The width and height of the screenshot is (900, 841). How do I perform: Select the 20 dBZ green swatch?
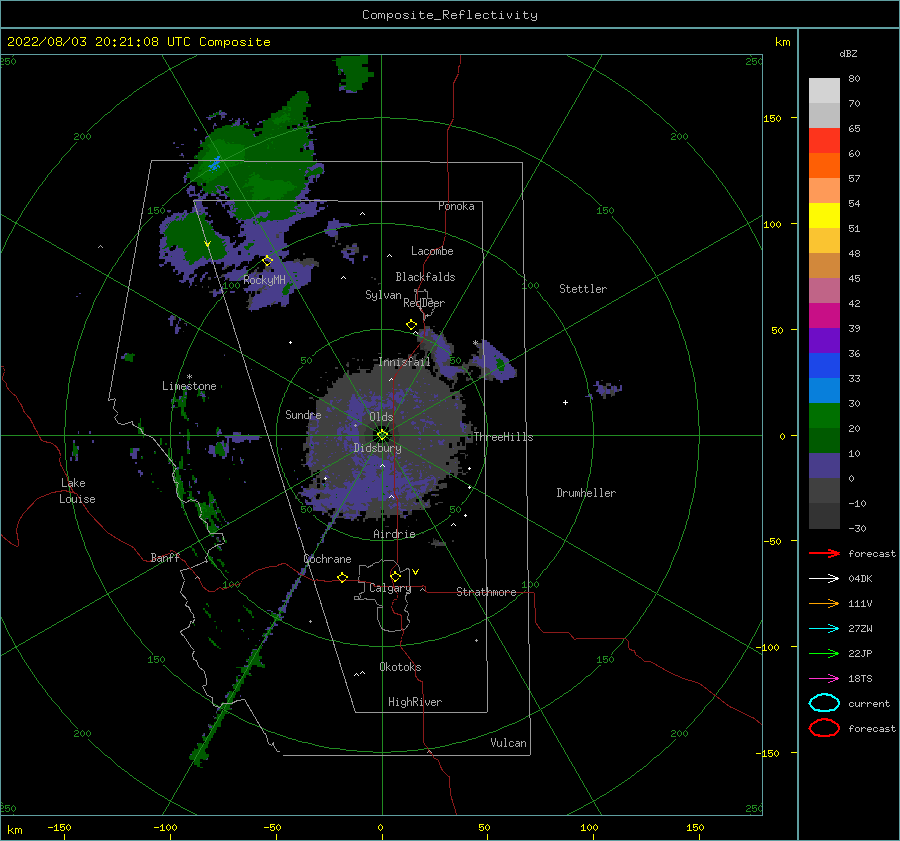[824, 416]
